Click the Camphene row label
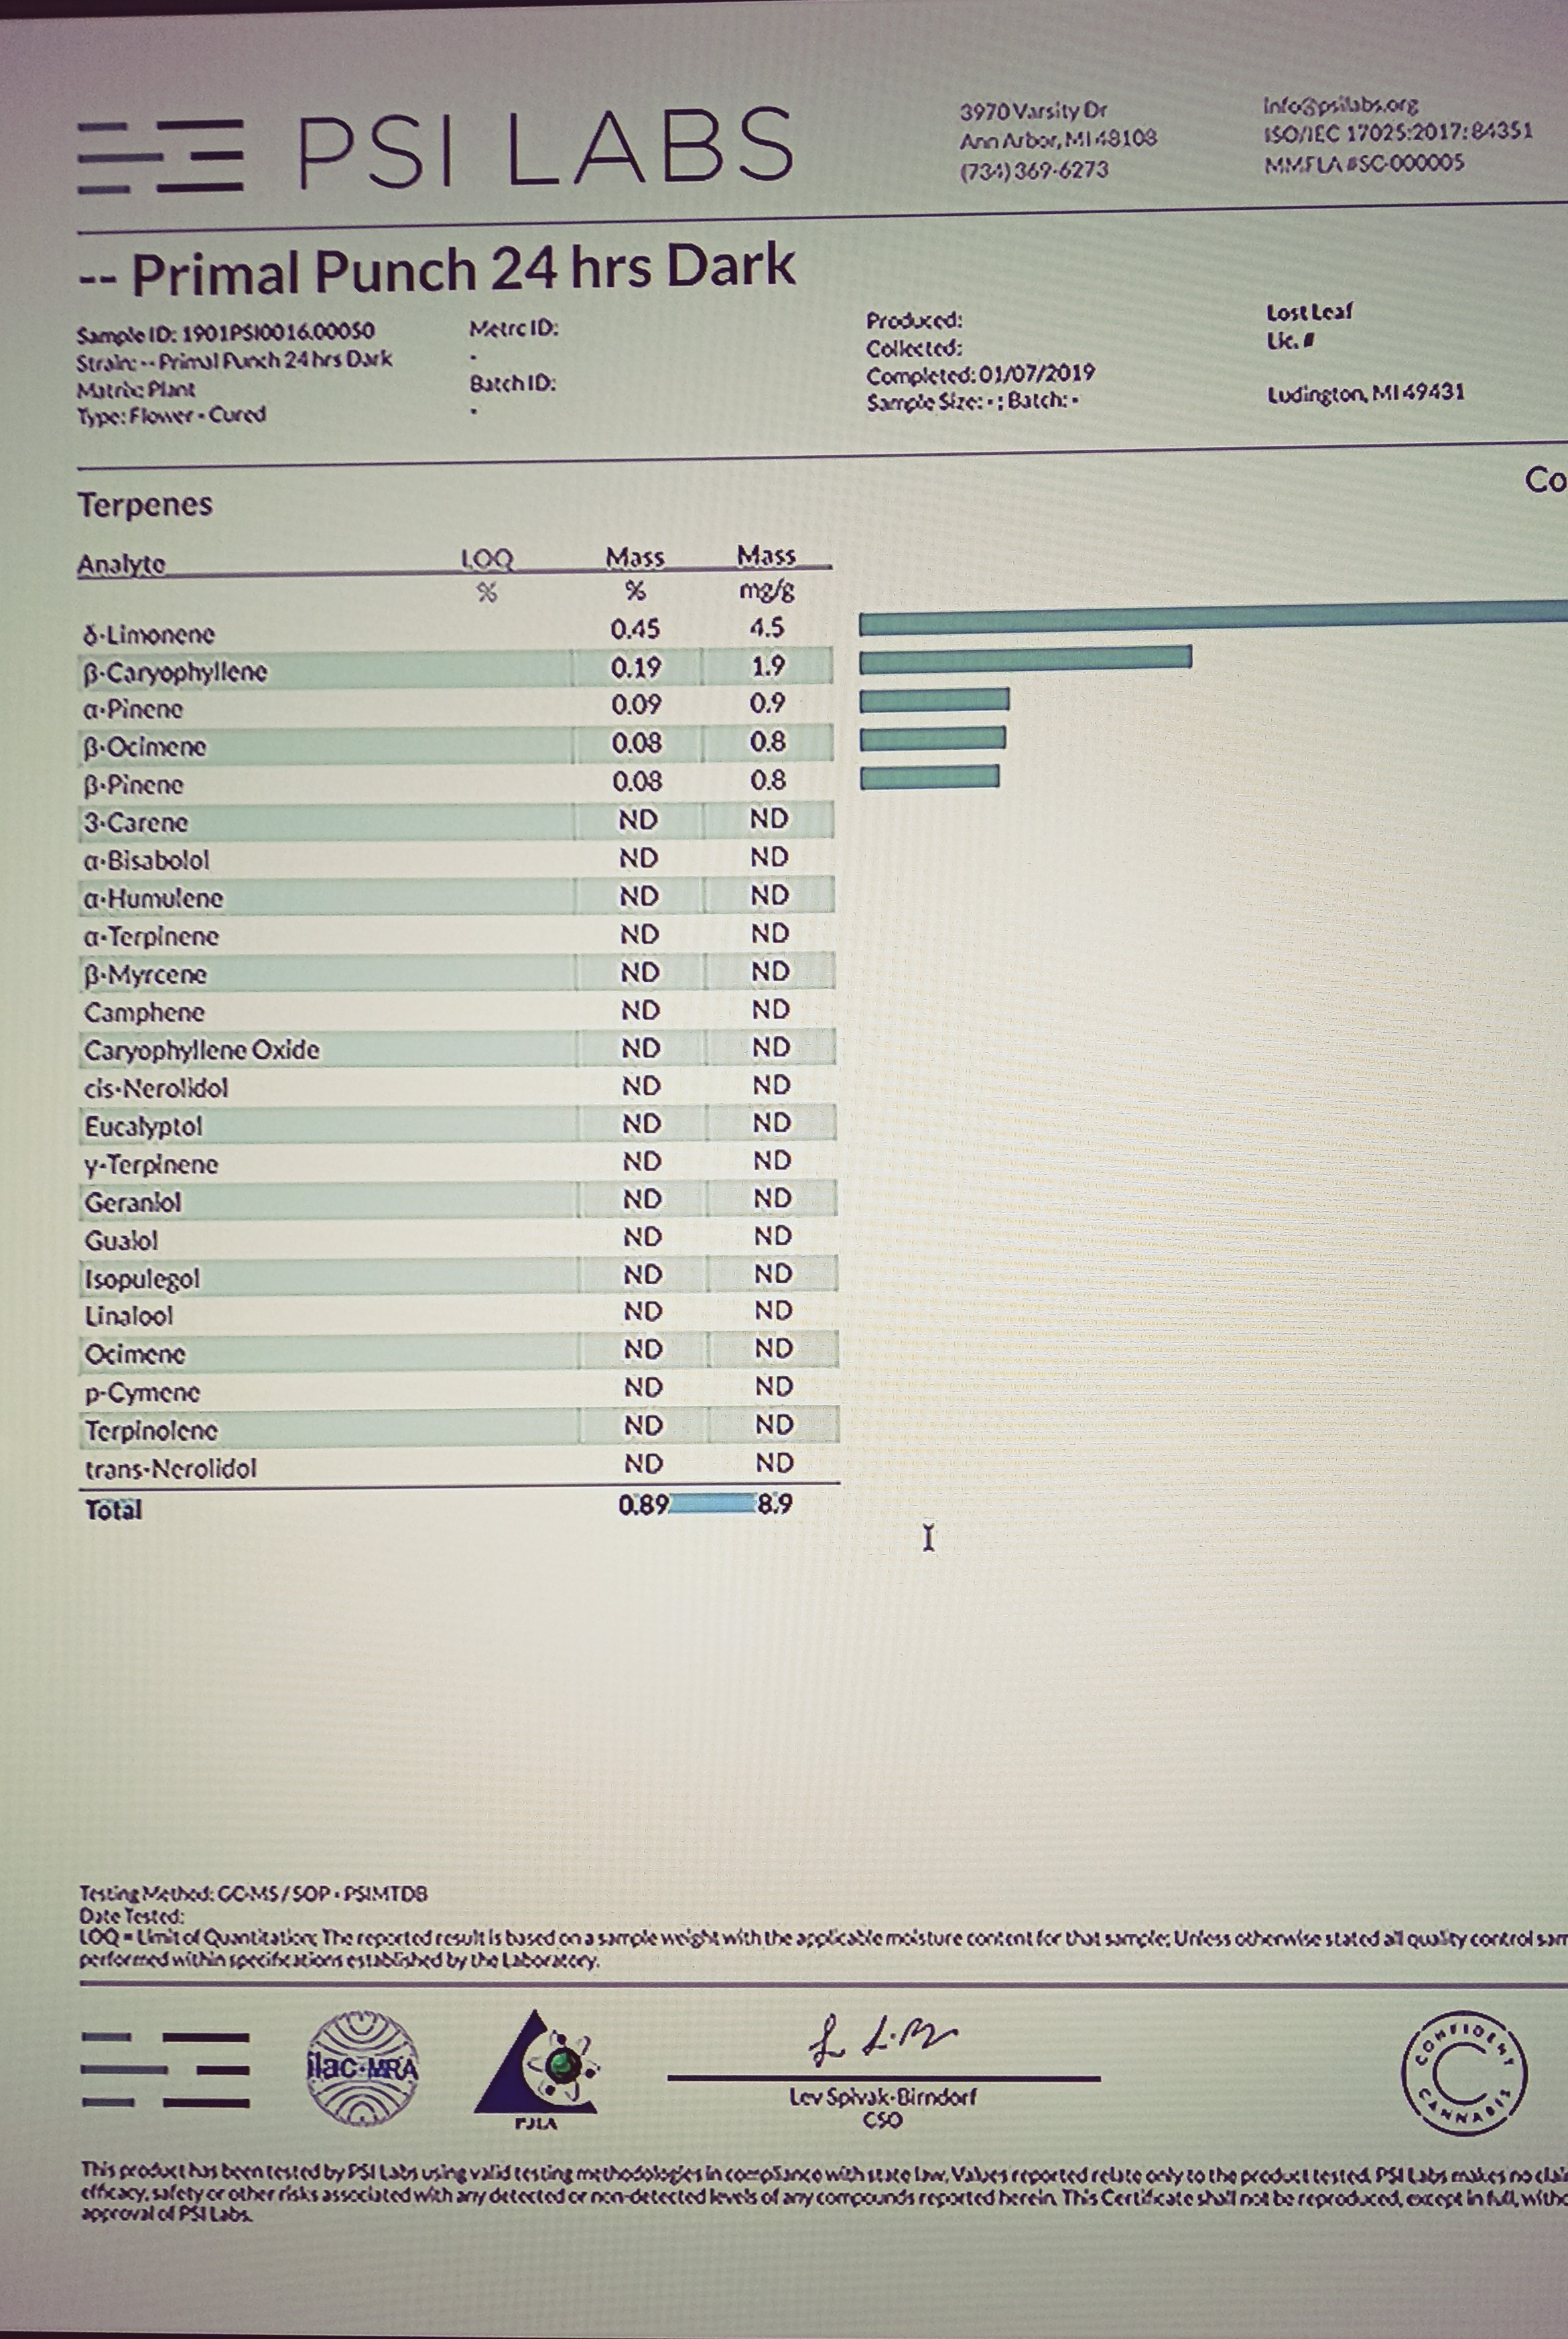 (144, 1012)
